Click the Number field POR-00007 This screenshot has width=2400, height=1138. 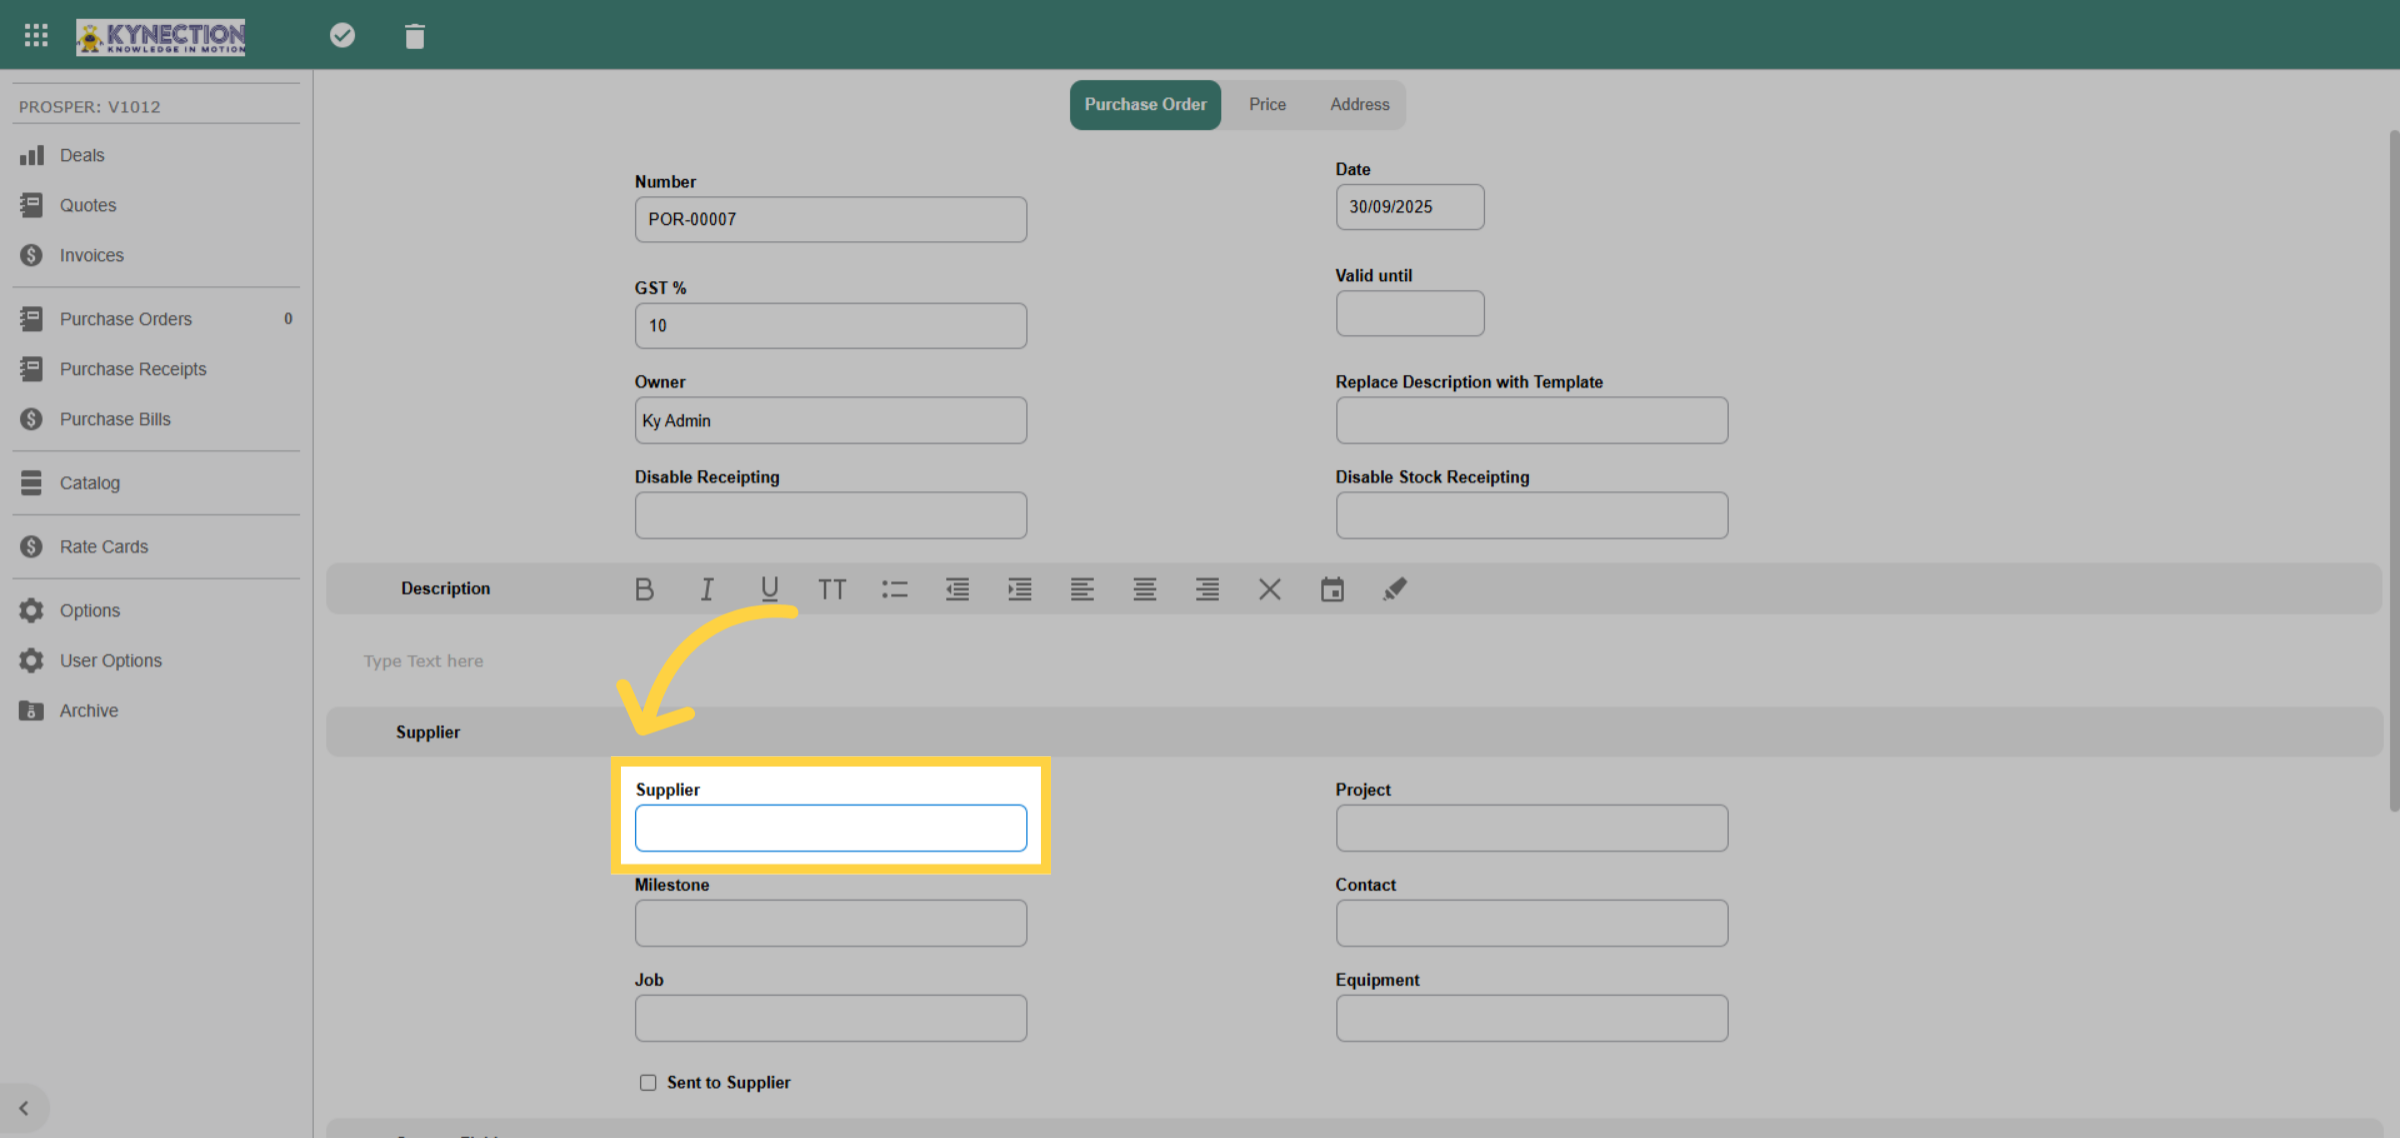click(x=830, y=219)
